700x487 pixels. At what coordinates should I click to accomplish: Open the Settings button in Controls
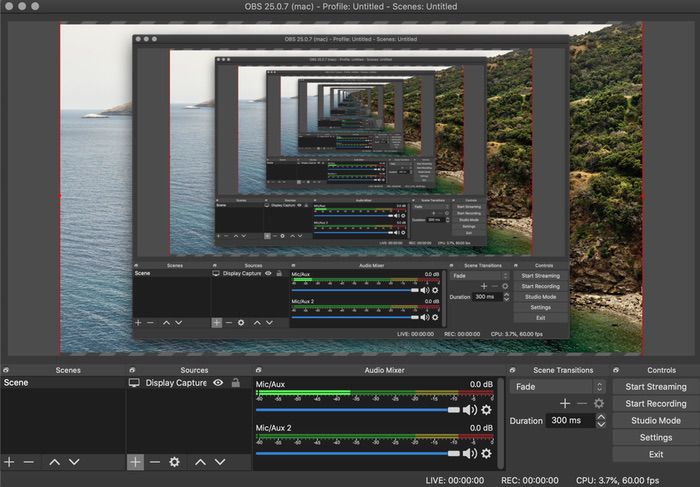(x=656, y=437)
